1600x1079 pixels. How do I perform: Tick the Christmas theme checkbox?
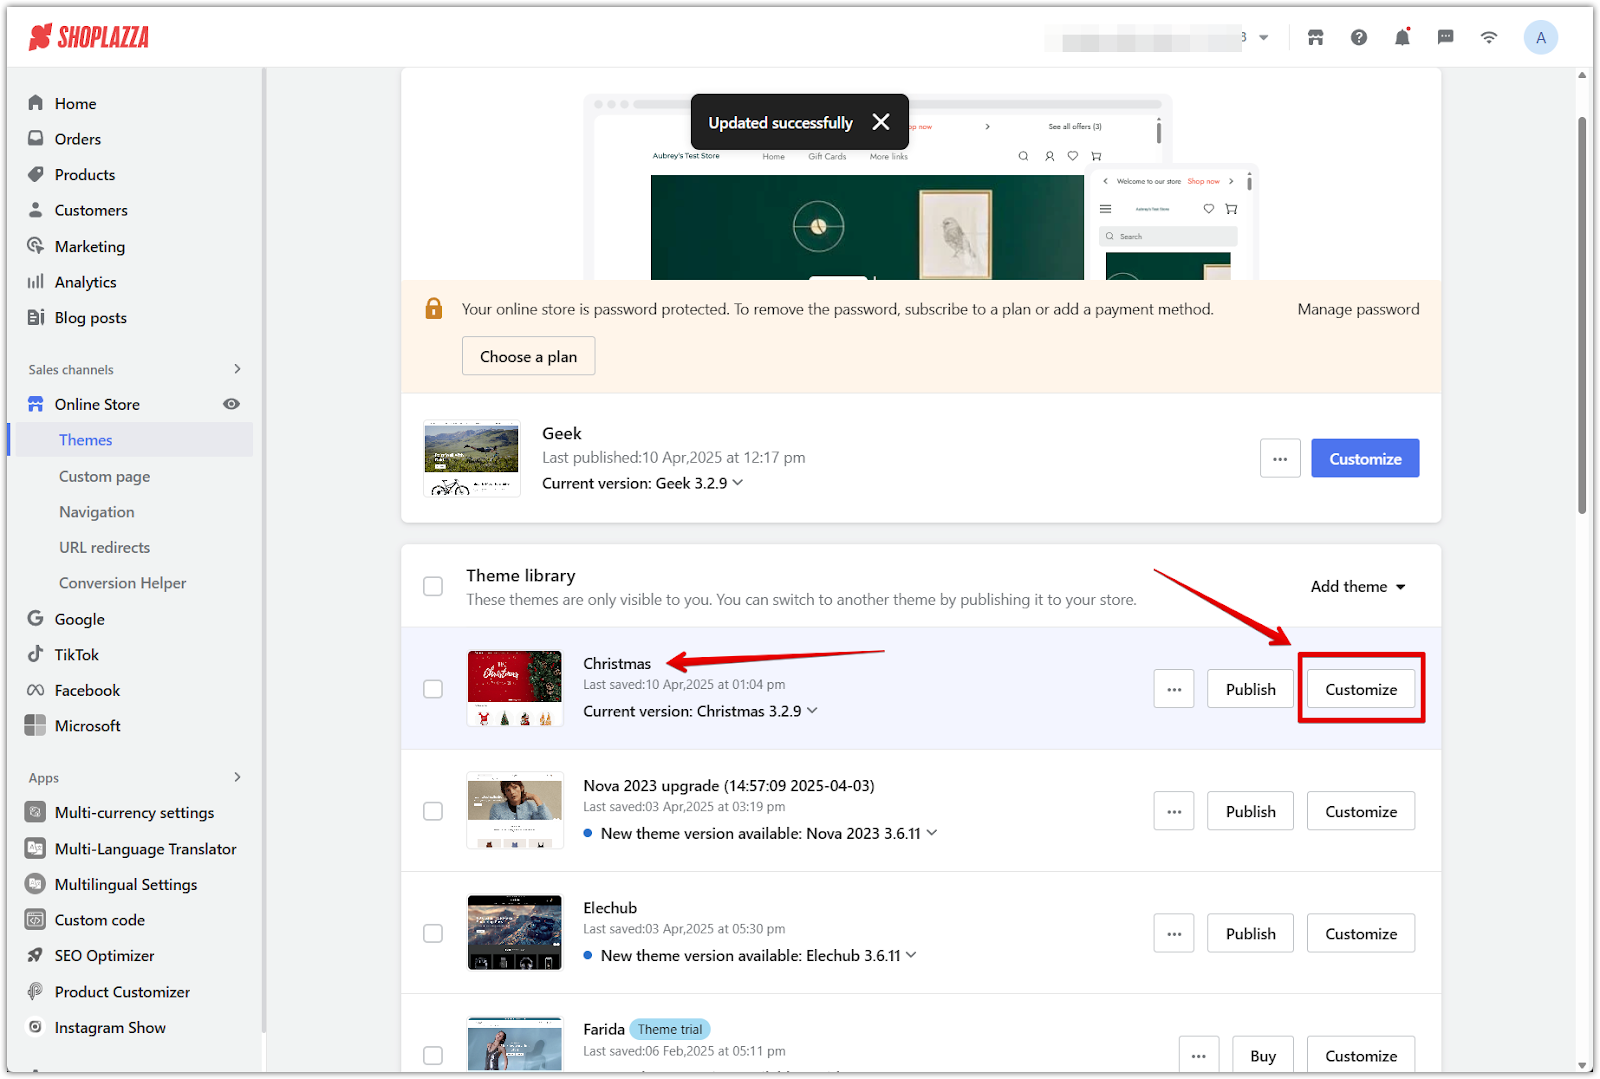click(433, 689)
